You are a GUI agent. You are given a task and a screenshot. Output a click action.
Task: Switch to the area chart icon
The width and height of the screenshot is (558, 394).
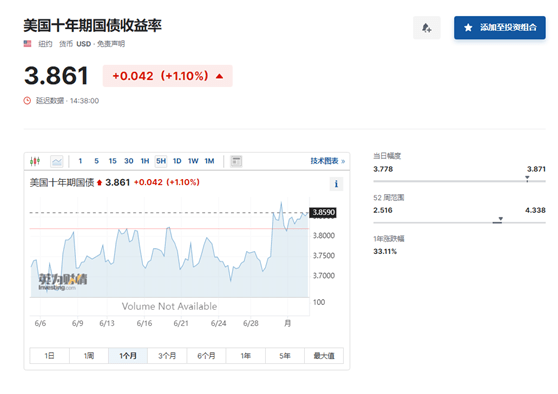[57, 161]
